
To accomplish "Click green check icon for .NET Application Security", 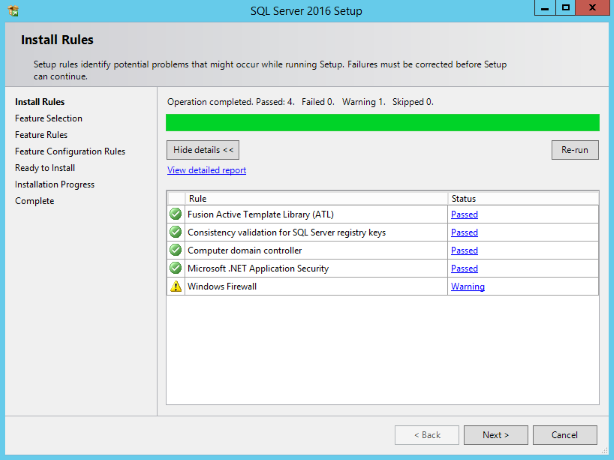I will (x=175, y=268).
